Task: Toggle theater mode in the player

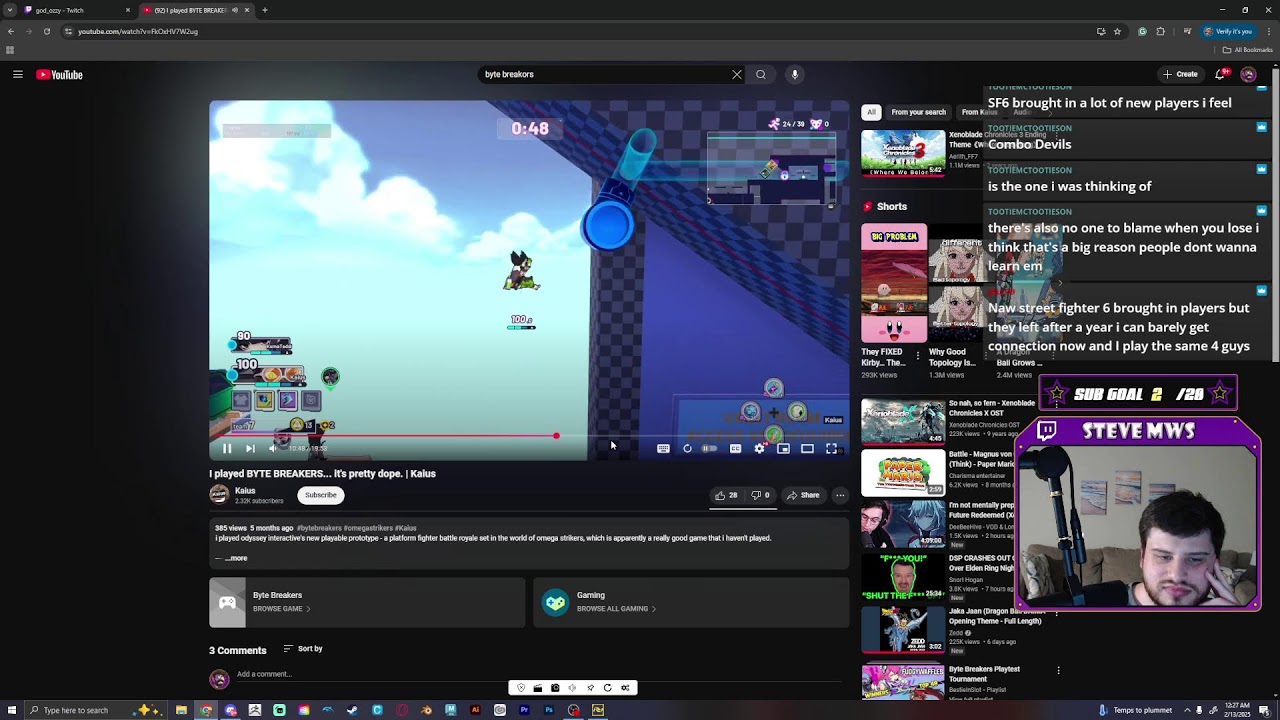Action: click(807, 449)
